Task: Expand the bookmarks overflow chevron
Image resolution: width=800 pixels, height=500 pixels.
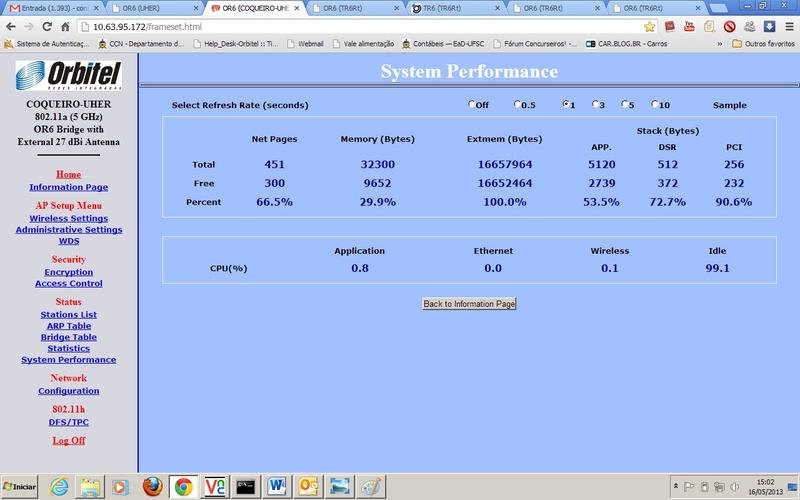Action: 720,44
